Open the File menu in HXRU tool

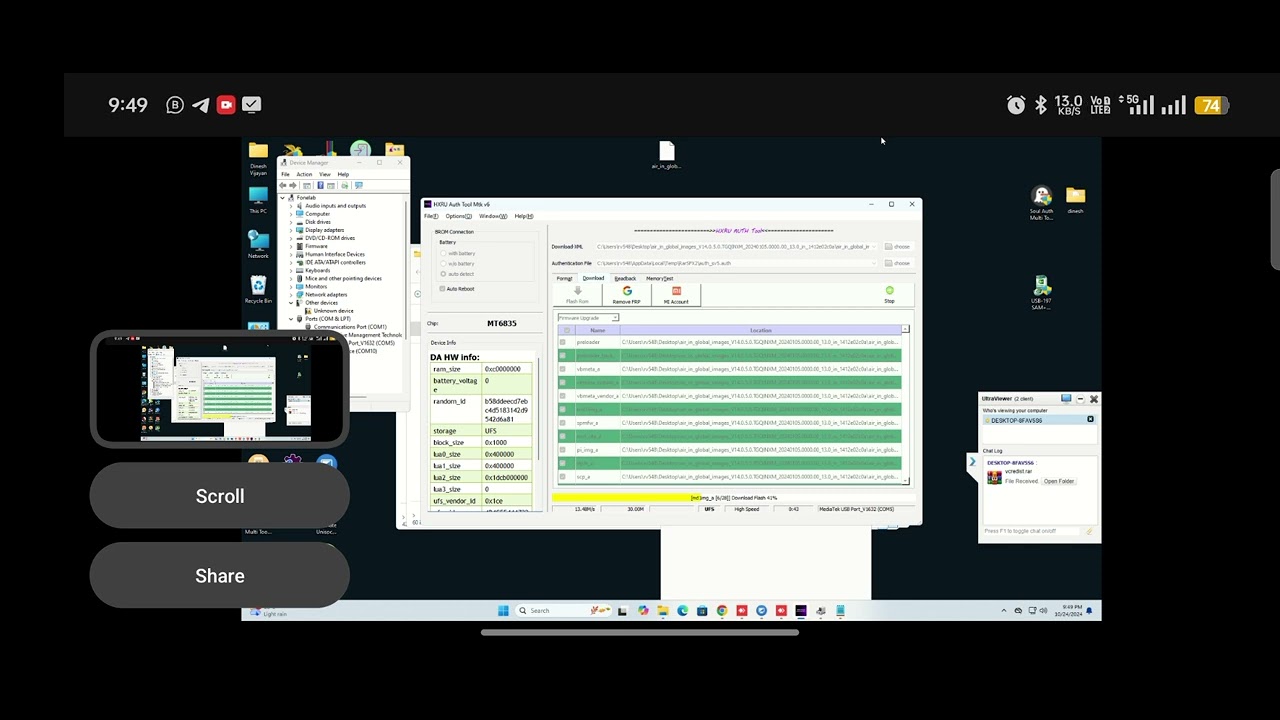coord(431,216)
